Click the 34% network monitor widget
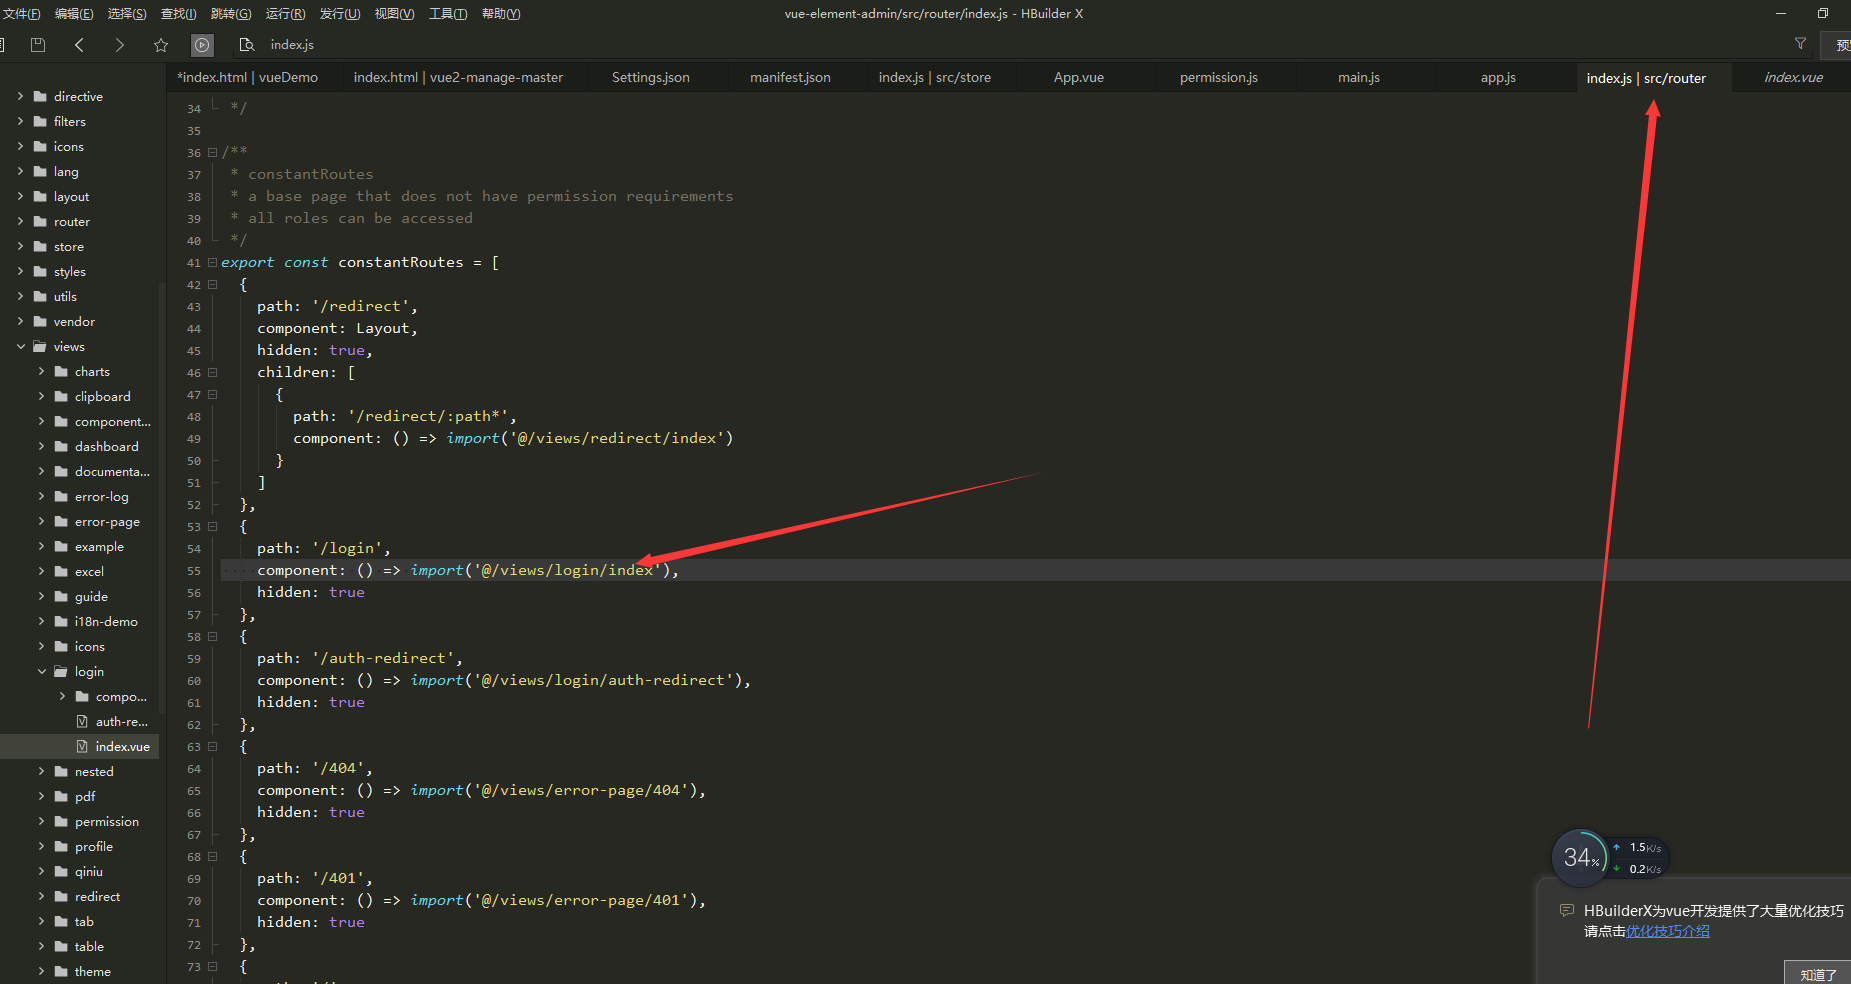The width and height of the screenshot is (1851, 984). pos(1581,857)
